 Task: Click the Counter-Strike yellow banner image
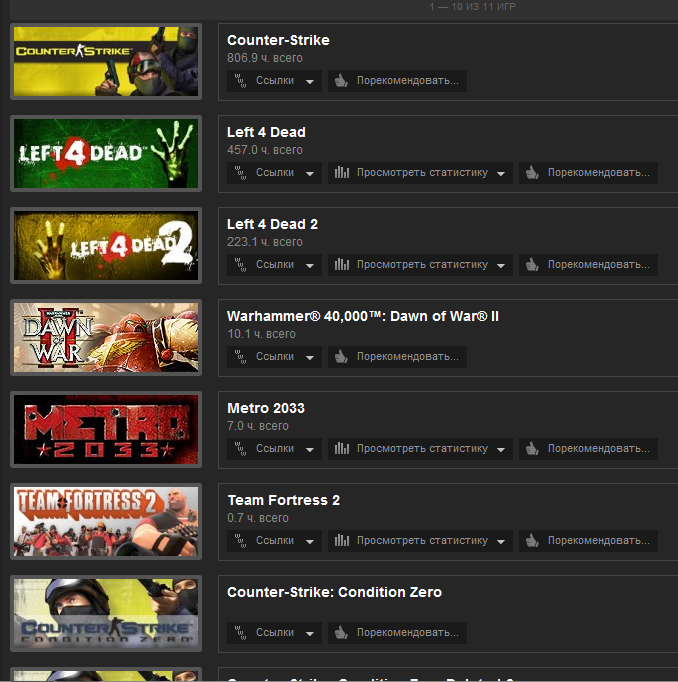[x=106, y=61]
